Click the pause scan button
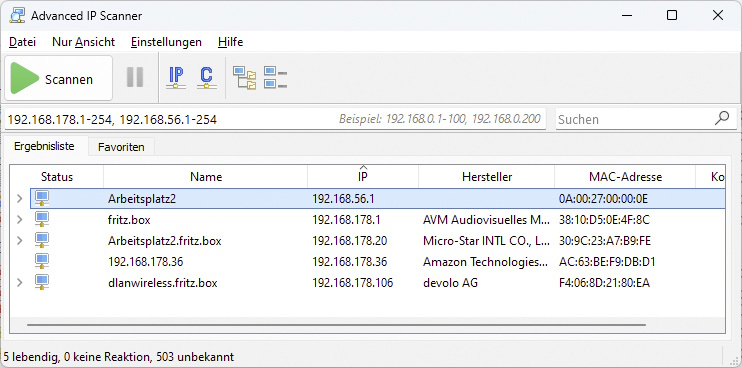Image resolution: width=742 pixels, height=368 pixels. [x=135, y=77]
